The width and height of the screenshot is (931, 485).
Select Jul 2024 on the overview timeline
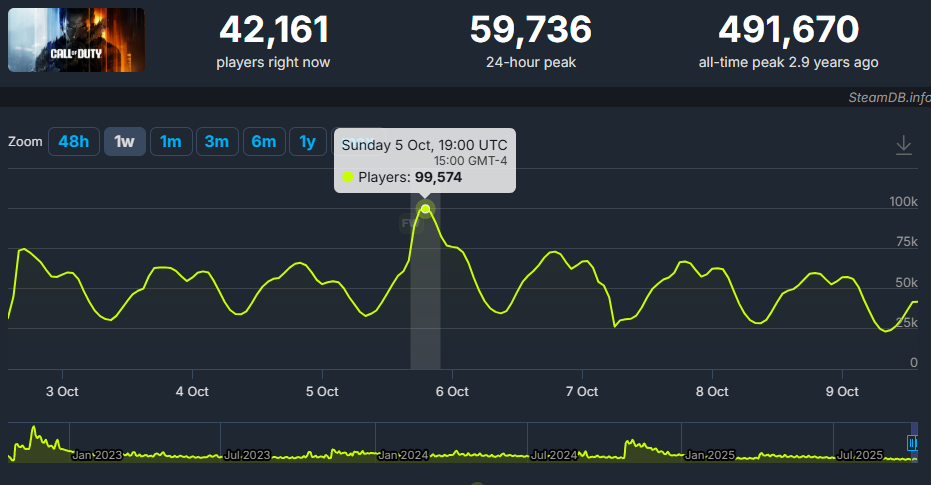point(554,455)
